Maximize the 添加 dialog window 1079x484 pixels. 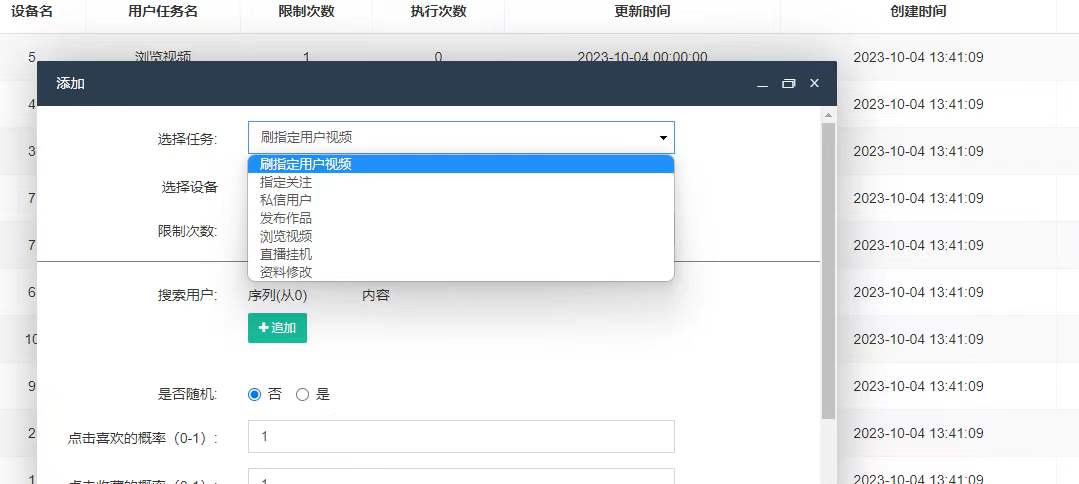click(x=788, y=84)
